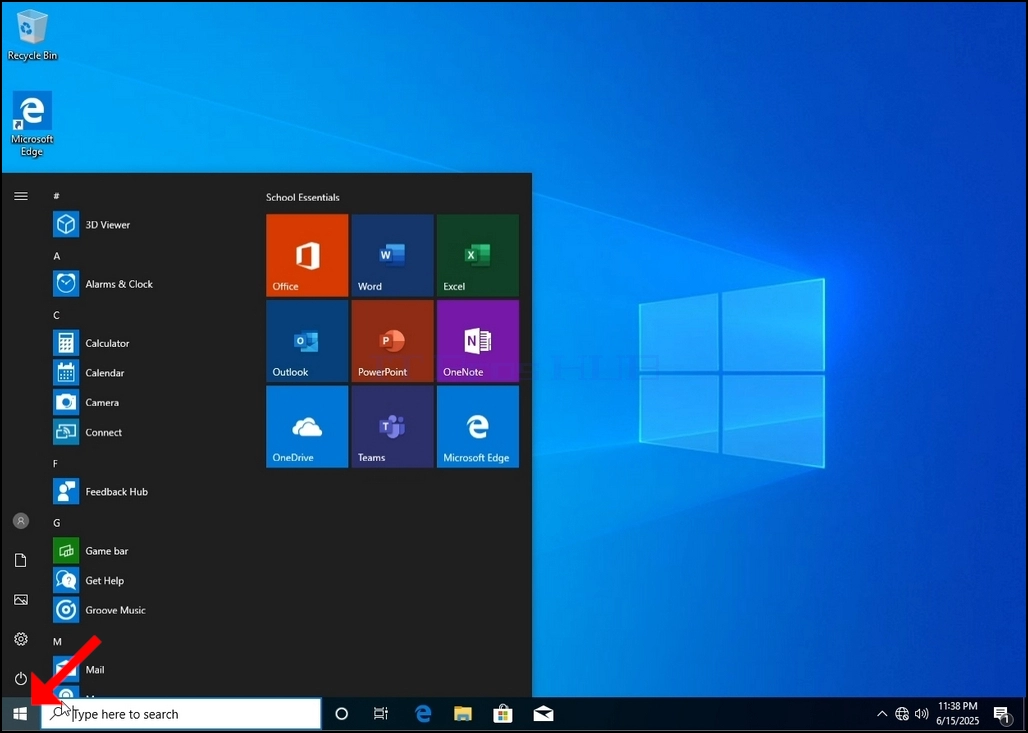Open the Recycle Bin desktop icon
This screenshot has height=733, width=1028.
[x=31, y=36]
